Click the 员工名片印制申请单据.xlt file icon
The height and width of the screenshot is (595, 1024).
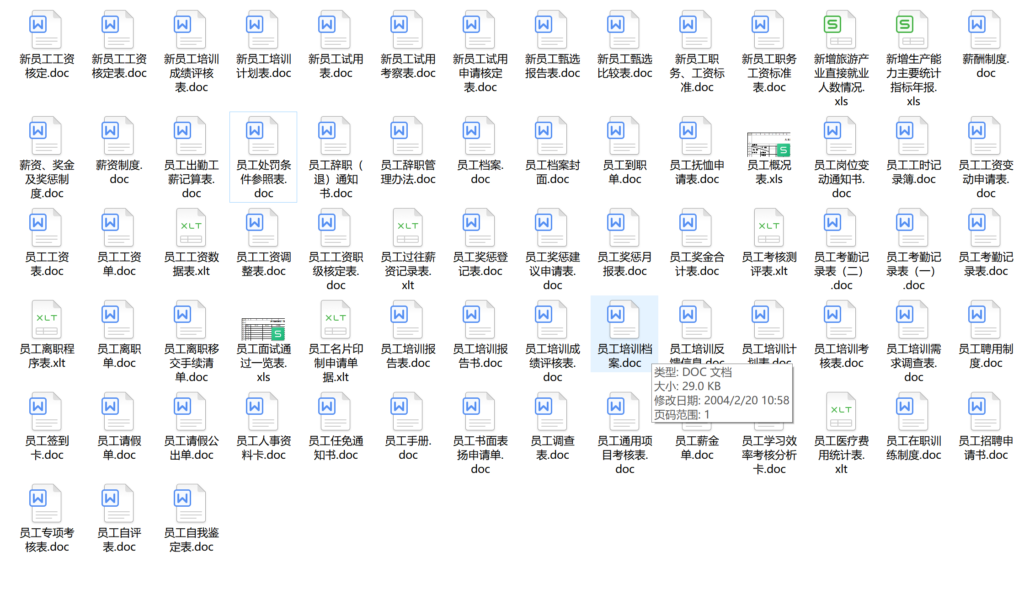point(336,321)
